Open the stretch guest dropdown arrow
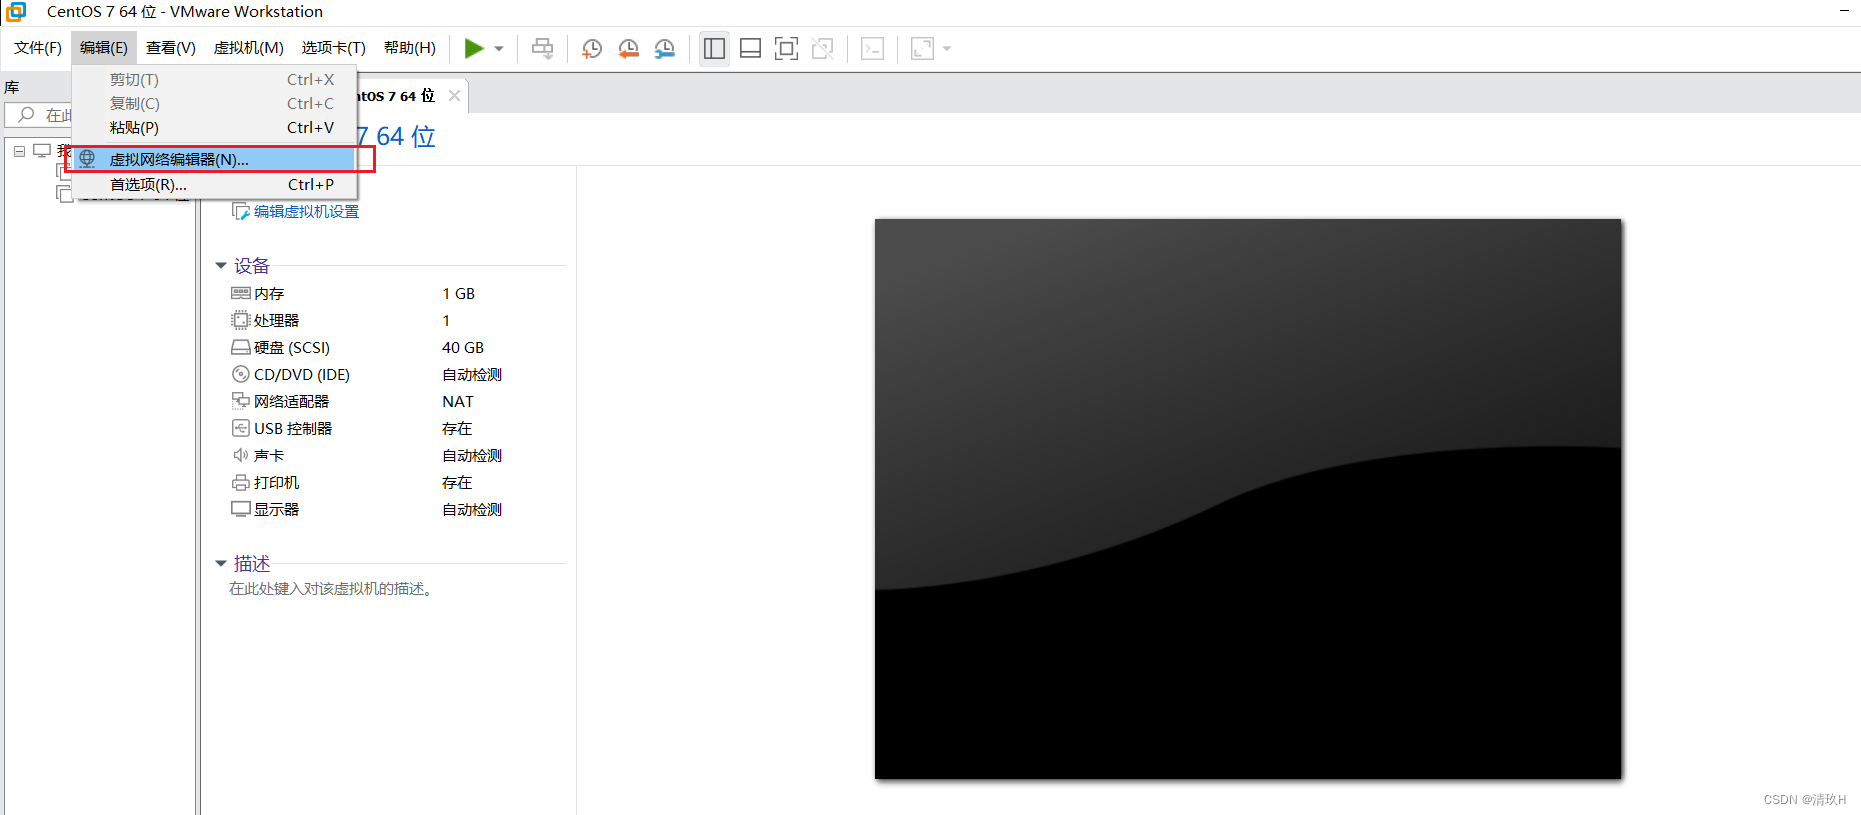 (x=947, y=49)
